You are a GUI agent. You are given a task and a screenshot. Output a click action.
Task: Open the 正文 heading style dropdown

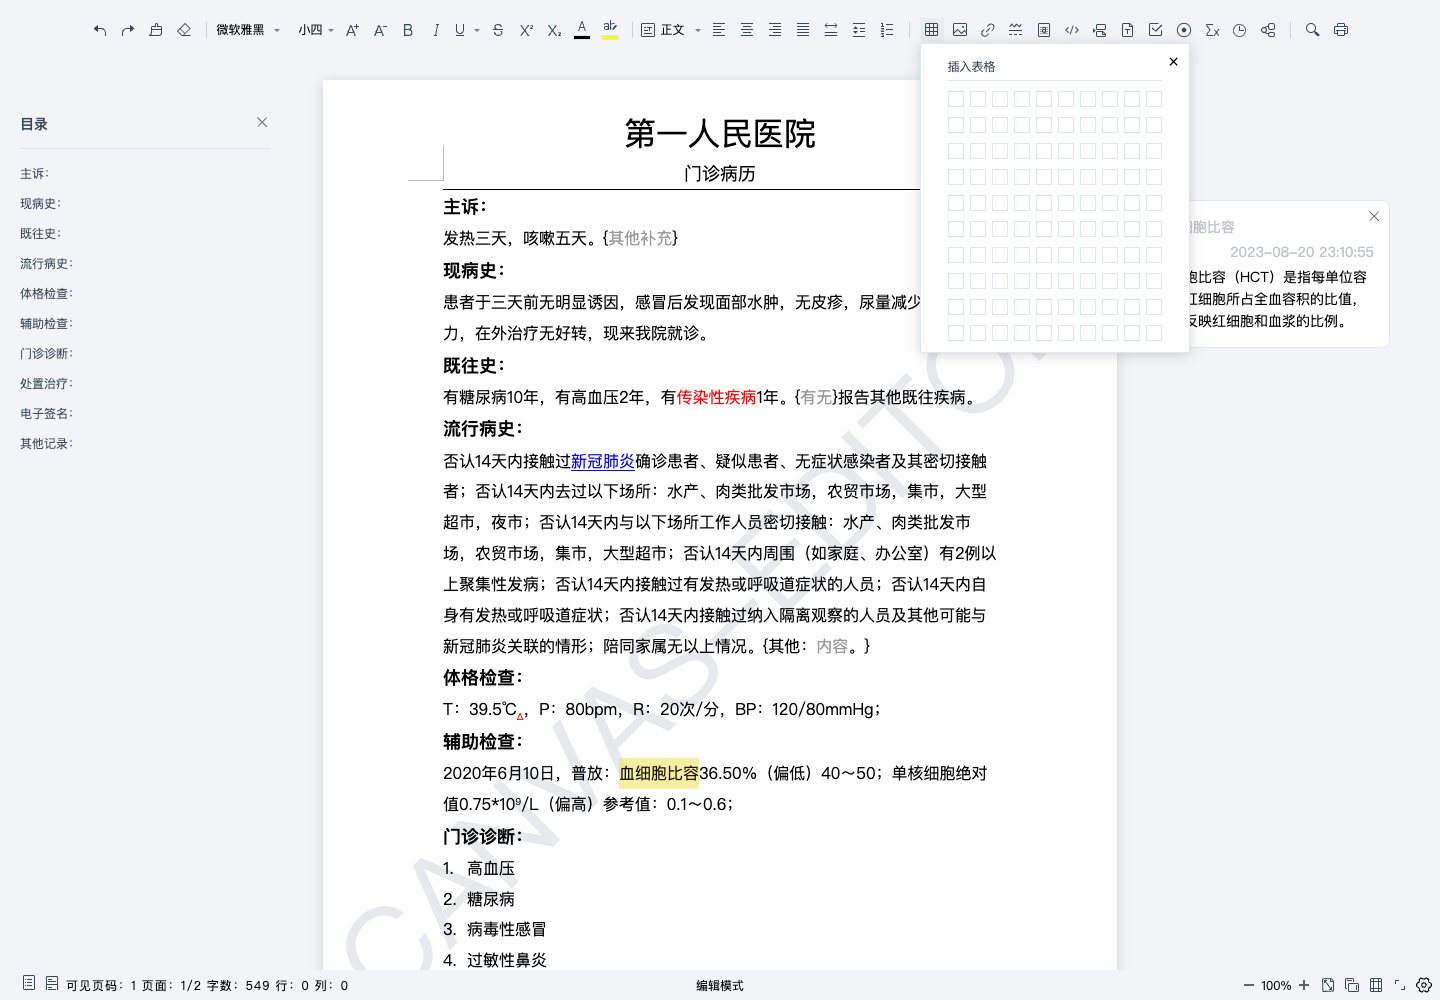(x=671, y=30)
